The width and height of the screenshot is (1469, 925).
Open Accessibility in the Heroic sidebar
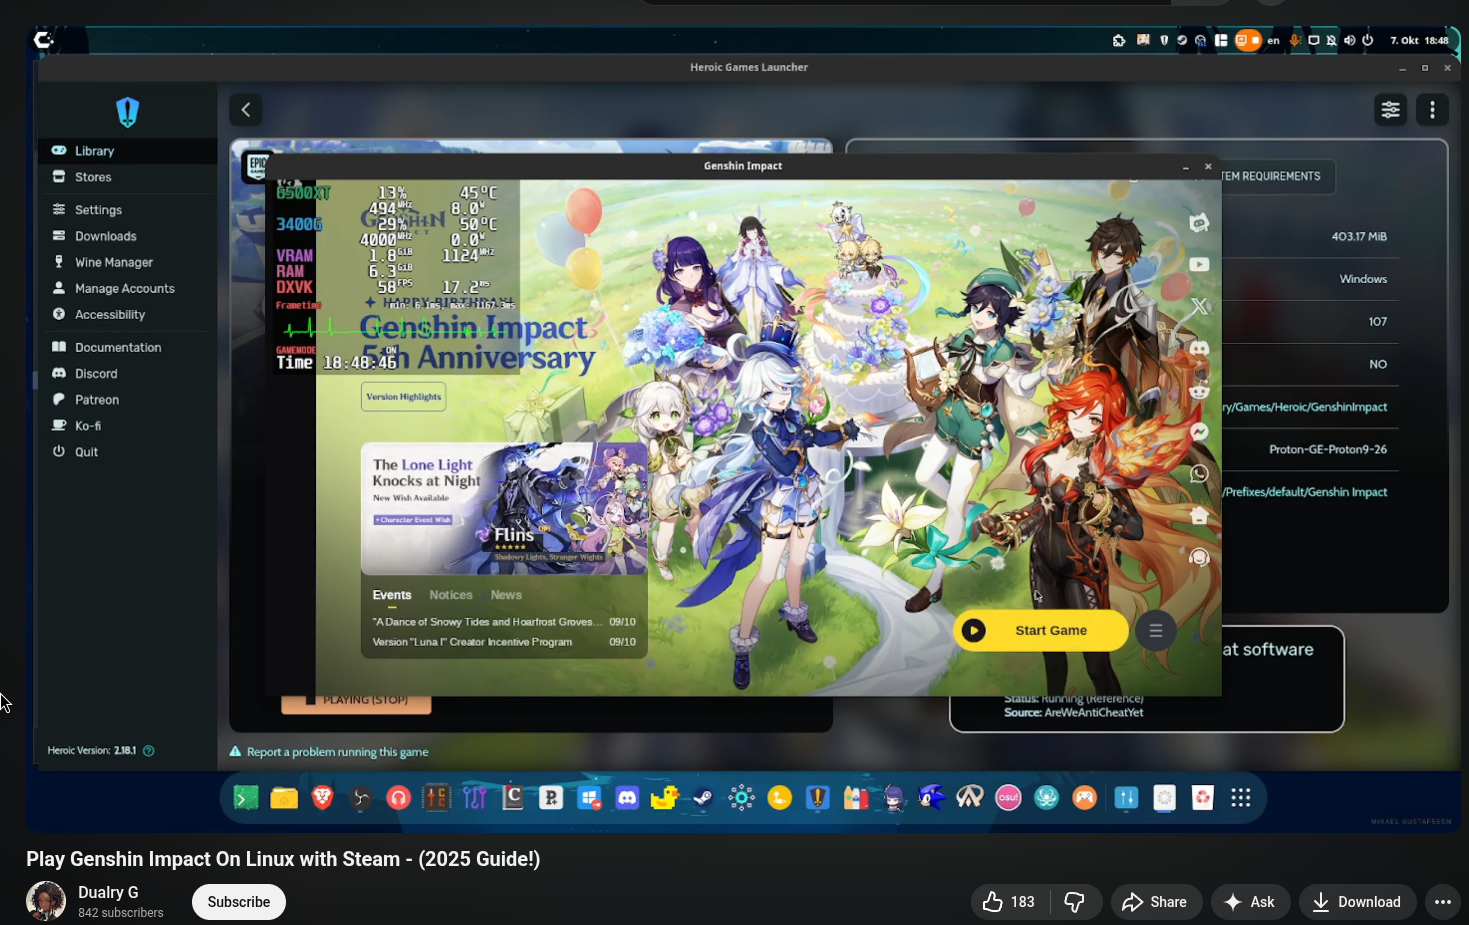pyautogui.click(x=127, y=314)
